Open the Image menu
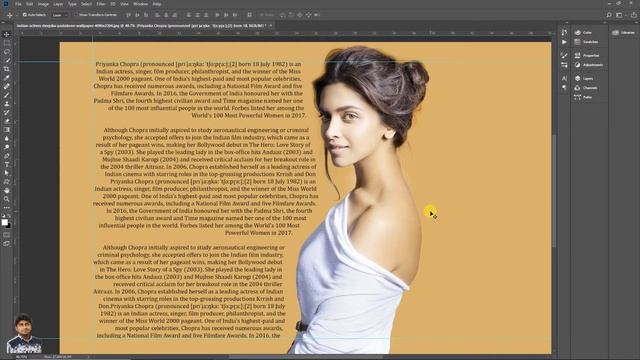 (x=43, y=4)
